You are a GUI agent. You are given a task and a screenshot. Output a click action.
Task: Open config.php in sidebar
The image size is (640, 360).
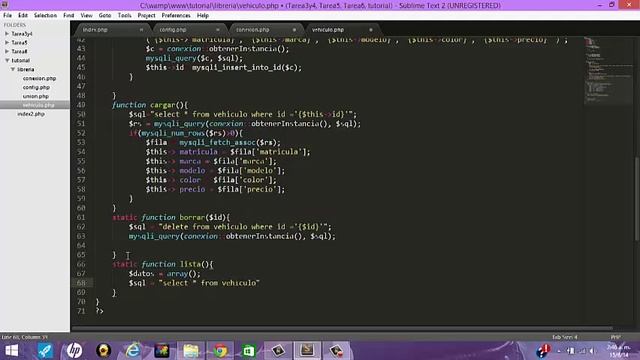(36, 87)
